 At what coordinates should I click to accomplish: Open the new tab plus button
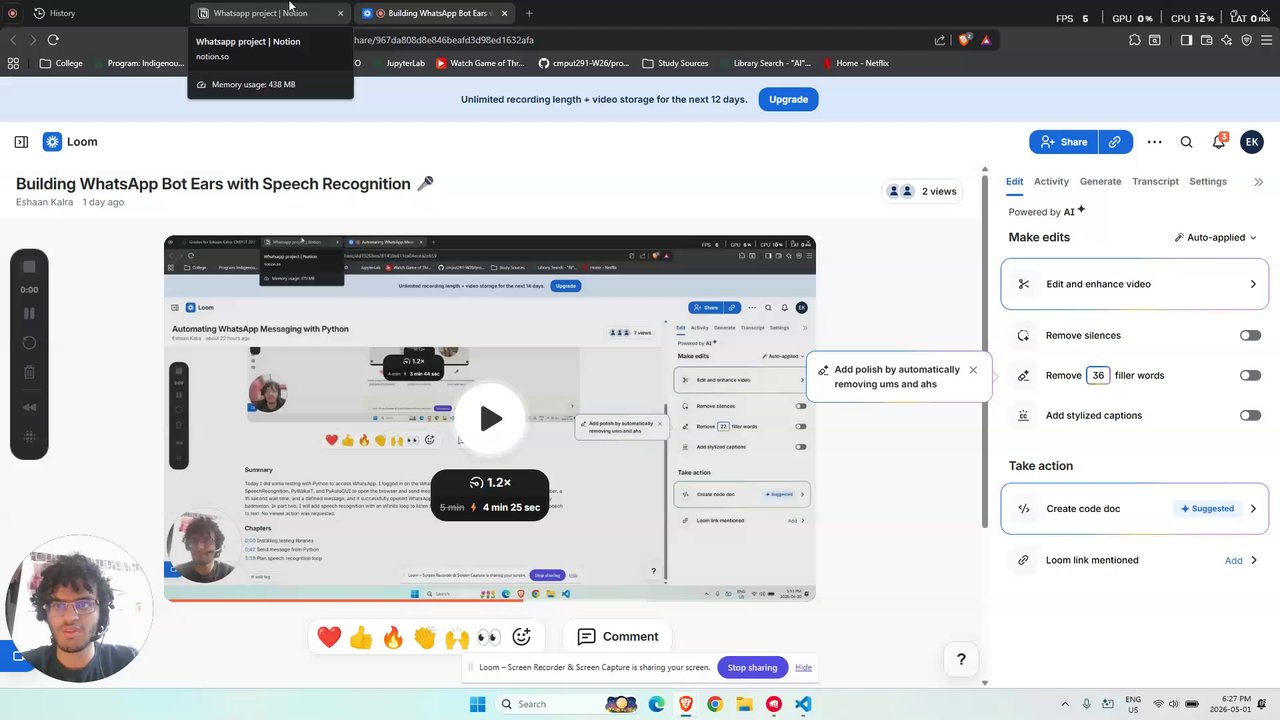pos(529,13)
